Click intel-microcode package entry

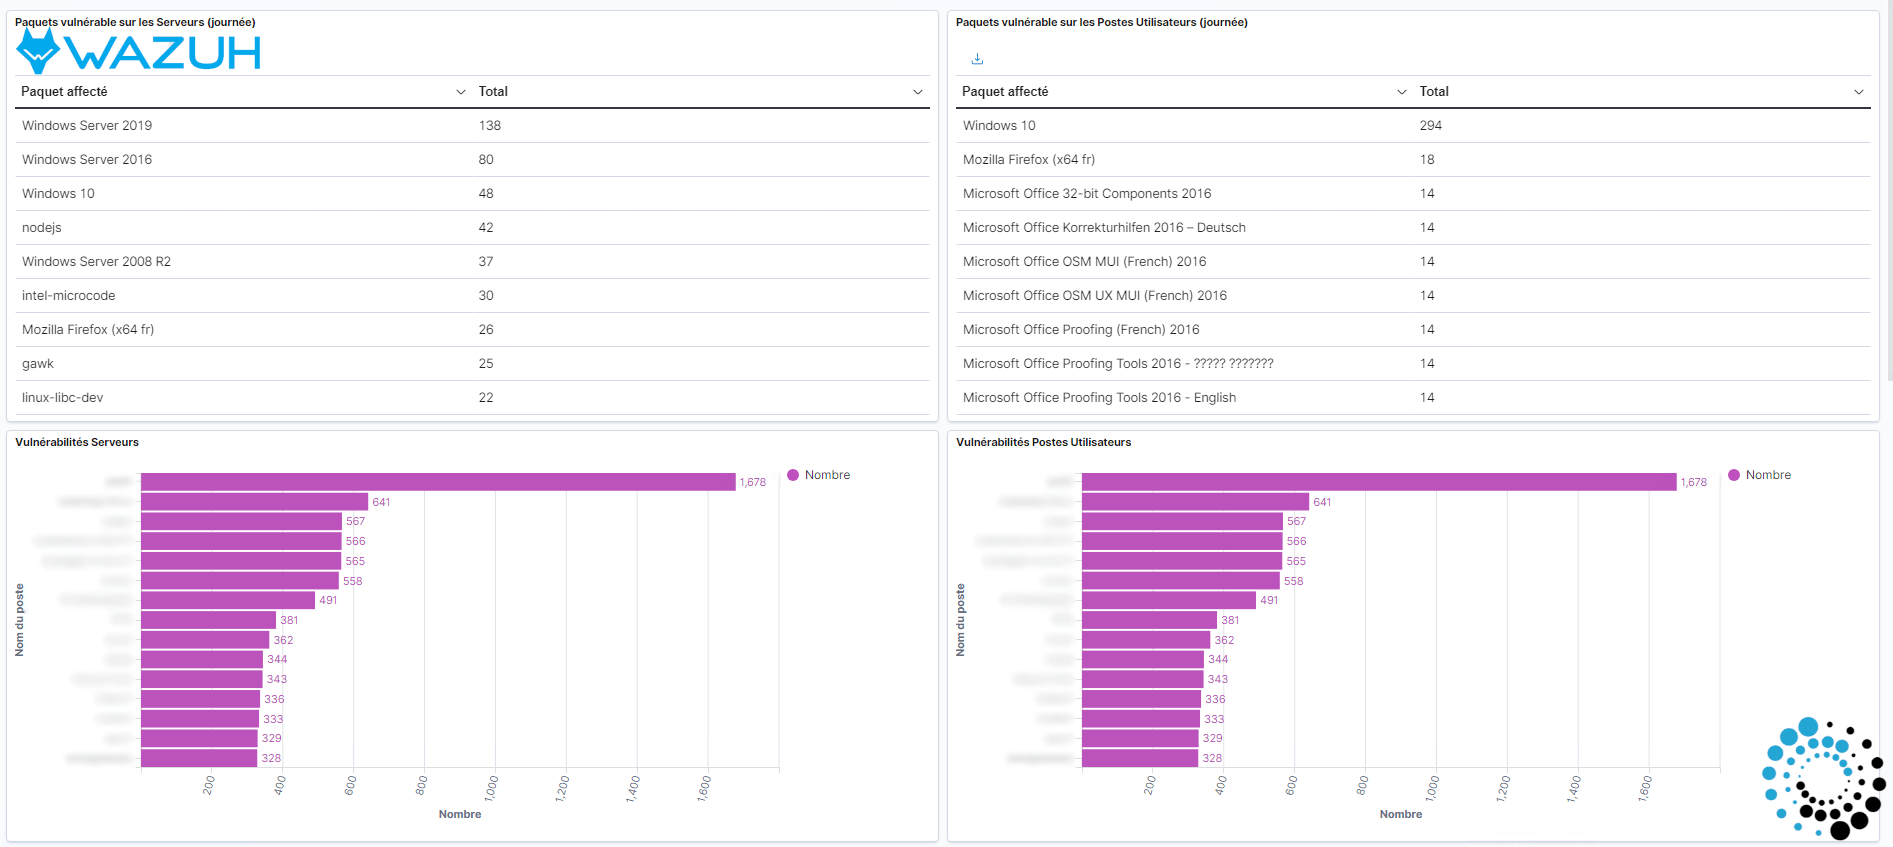(68, 296)
